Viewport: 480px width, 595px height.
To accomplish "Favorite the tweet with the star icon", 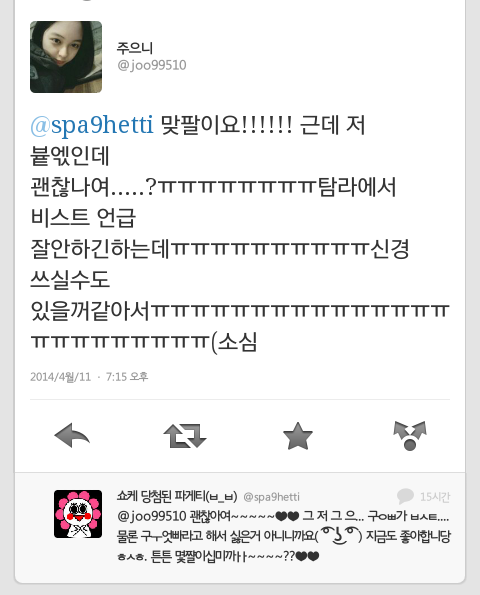I will click(298, 436).
